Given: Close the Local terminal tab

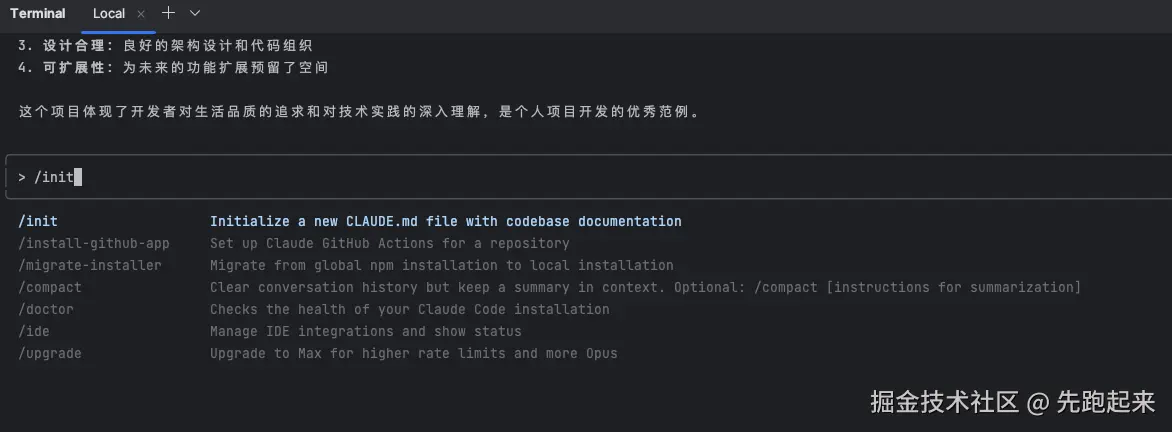Looking at the screenshot, I should (x=141, y=14).
